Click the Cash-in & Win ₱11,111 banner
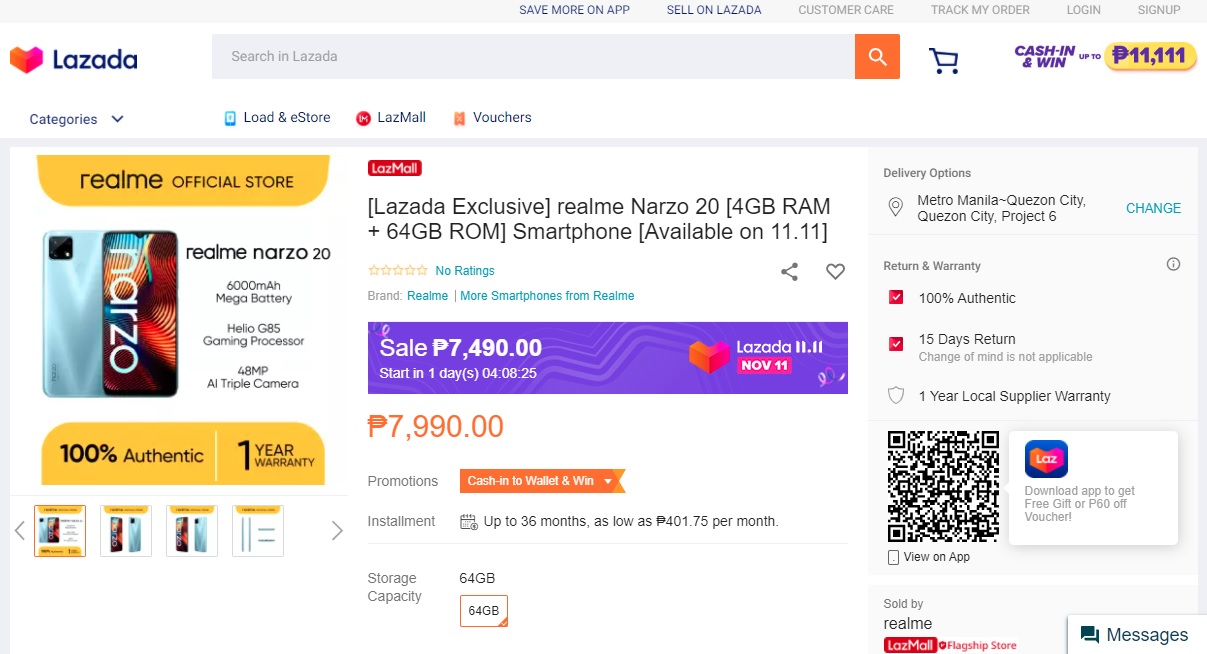This screenshot has width=1207, height=654. (x=1105, y=56)
